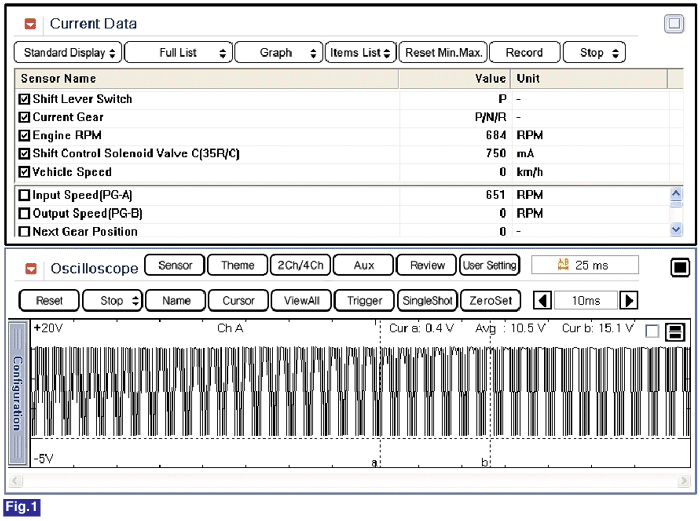Click the SingleShot button
700x521 pixels.
click(427, 300)
